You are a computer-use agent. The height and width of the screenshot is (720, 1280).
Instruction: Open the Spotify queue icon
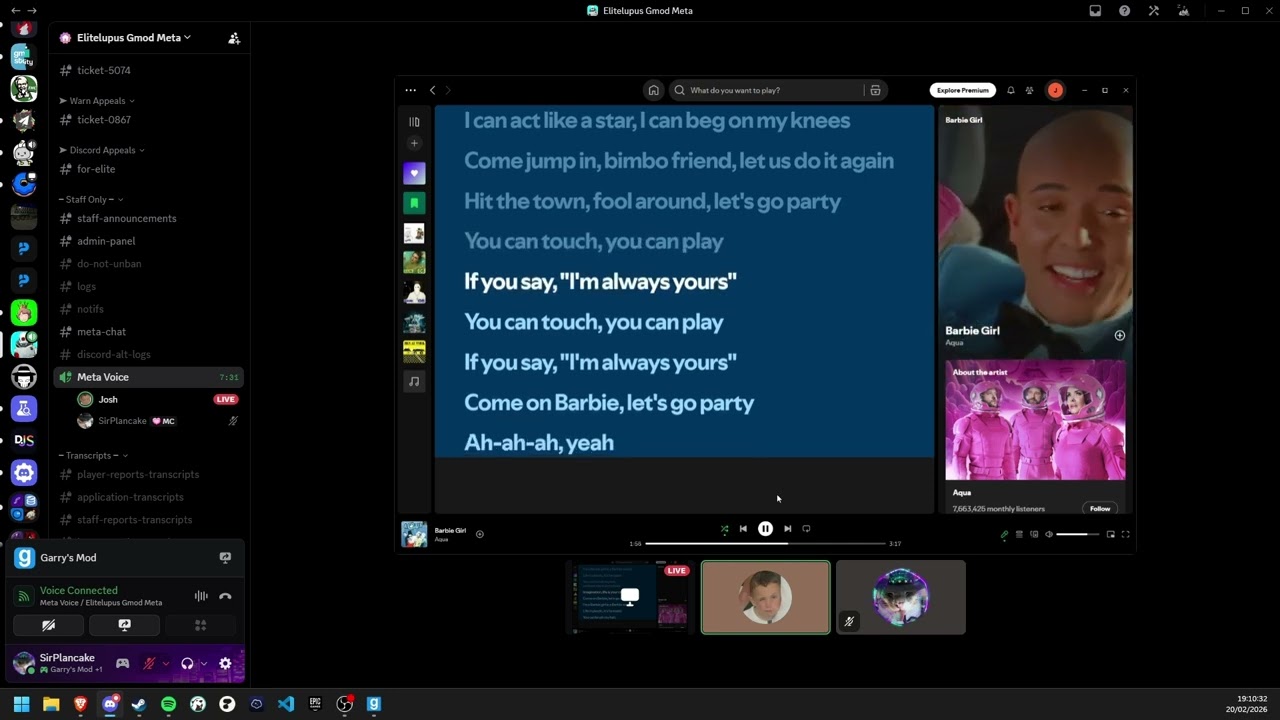coord(1019,534)
